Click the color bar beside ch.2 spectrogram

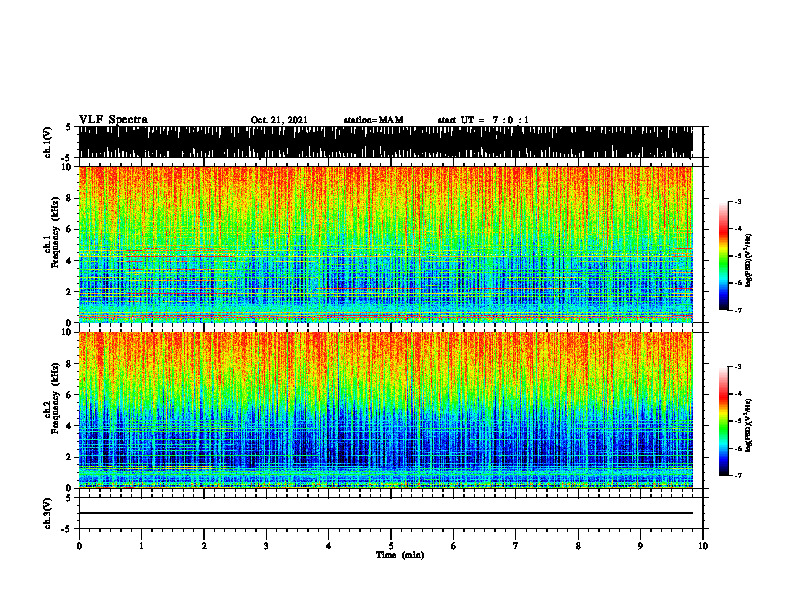tap(724, 421)
